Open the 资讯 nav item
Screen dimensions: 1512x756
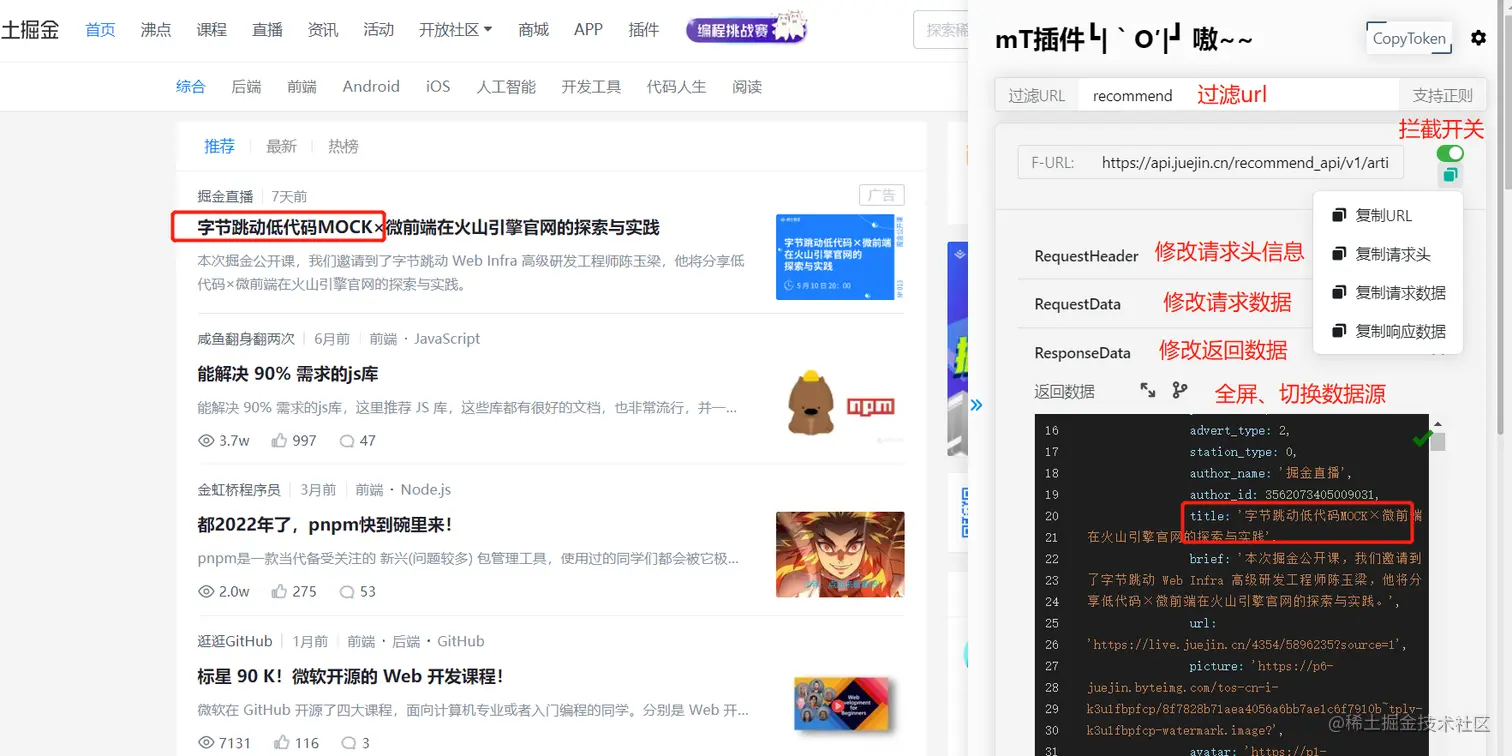323,29
